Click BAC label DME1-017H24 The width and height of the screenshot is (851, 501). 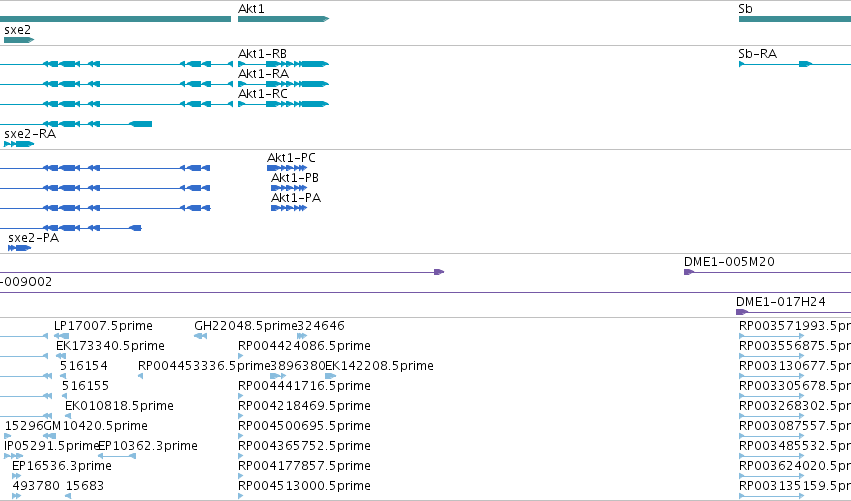[780, 302]
